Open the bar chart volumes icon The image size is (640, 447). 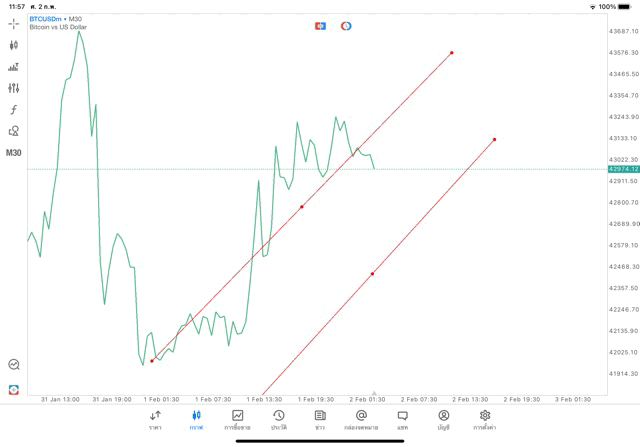tap(14, 67)
